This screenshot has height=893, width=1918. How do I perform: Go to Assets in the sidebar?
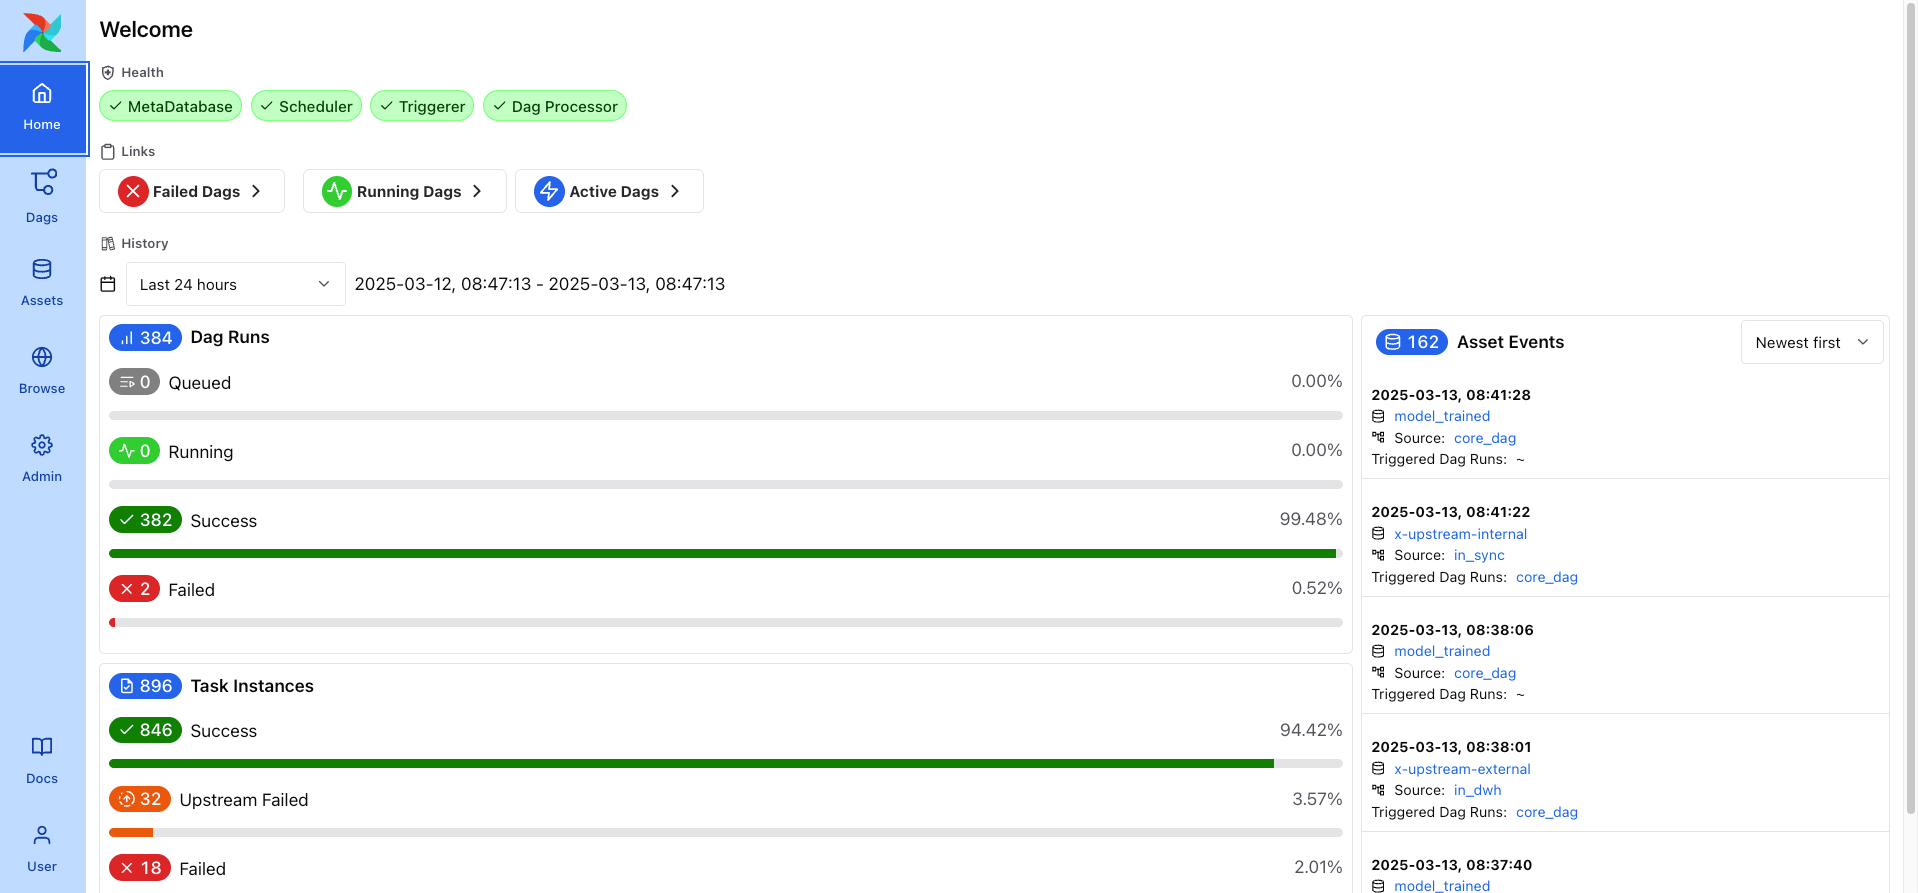(x=42, y=281)
